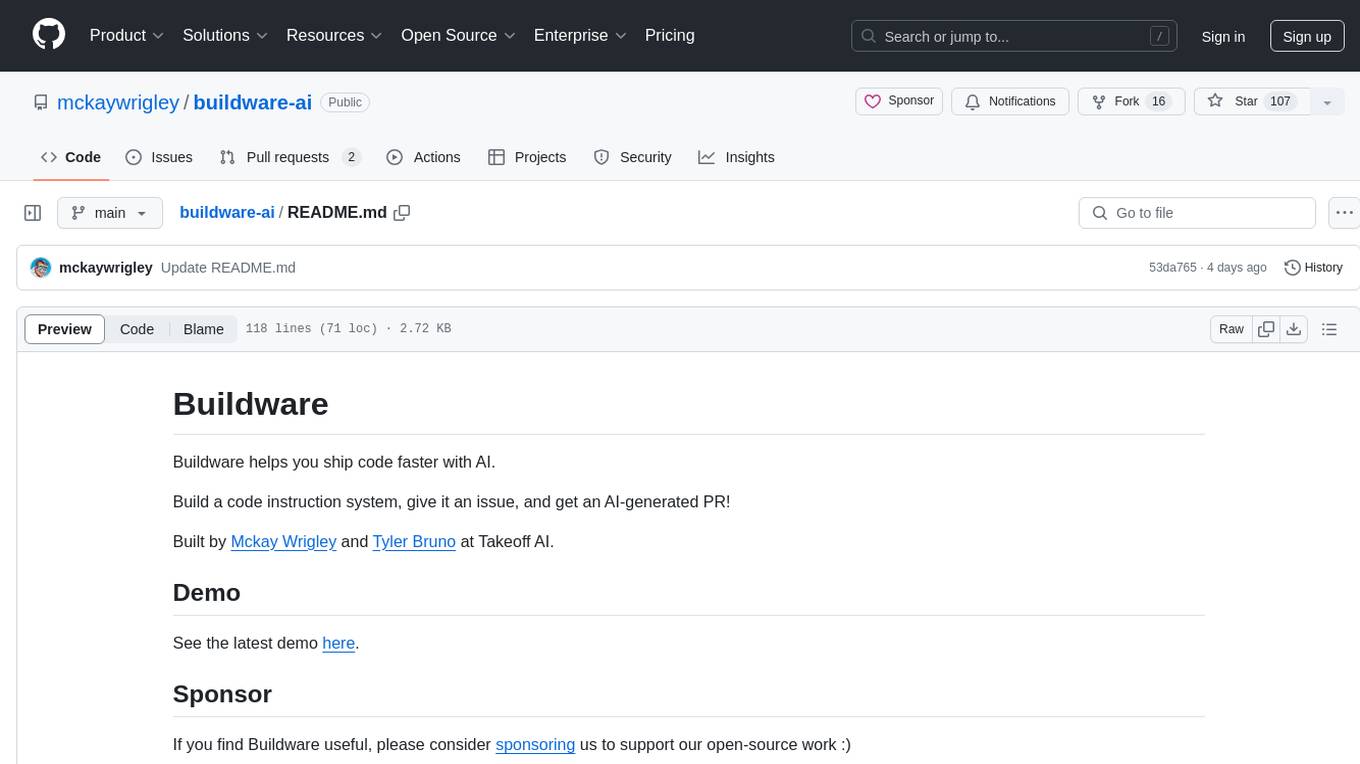Expand the file tree side panel

click(32, 213)
